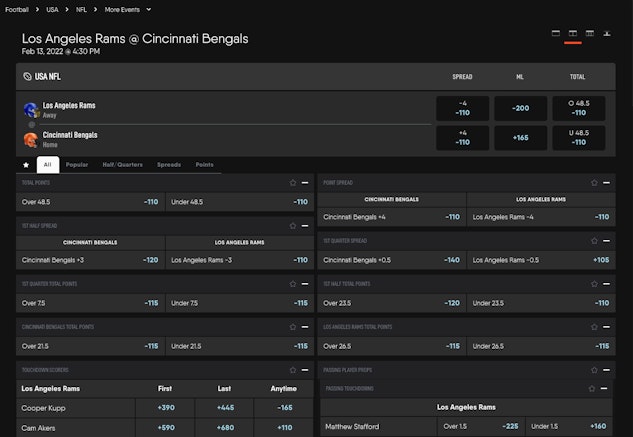
Task: Bet Cam Akers last touchdown +680
Action: pos(224,427)
